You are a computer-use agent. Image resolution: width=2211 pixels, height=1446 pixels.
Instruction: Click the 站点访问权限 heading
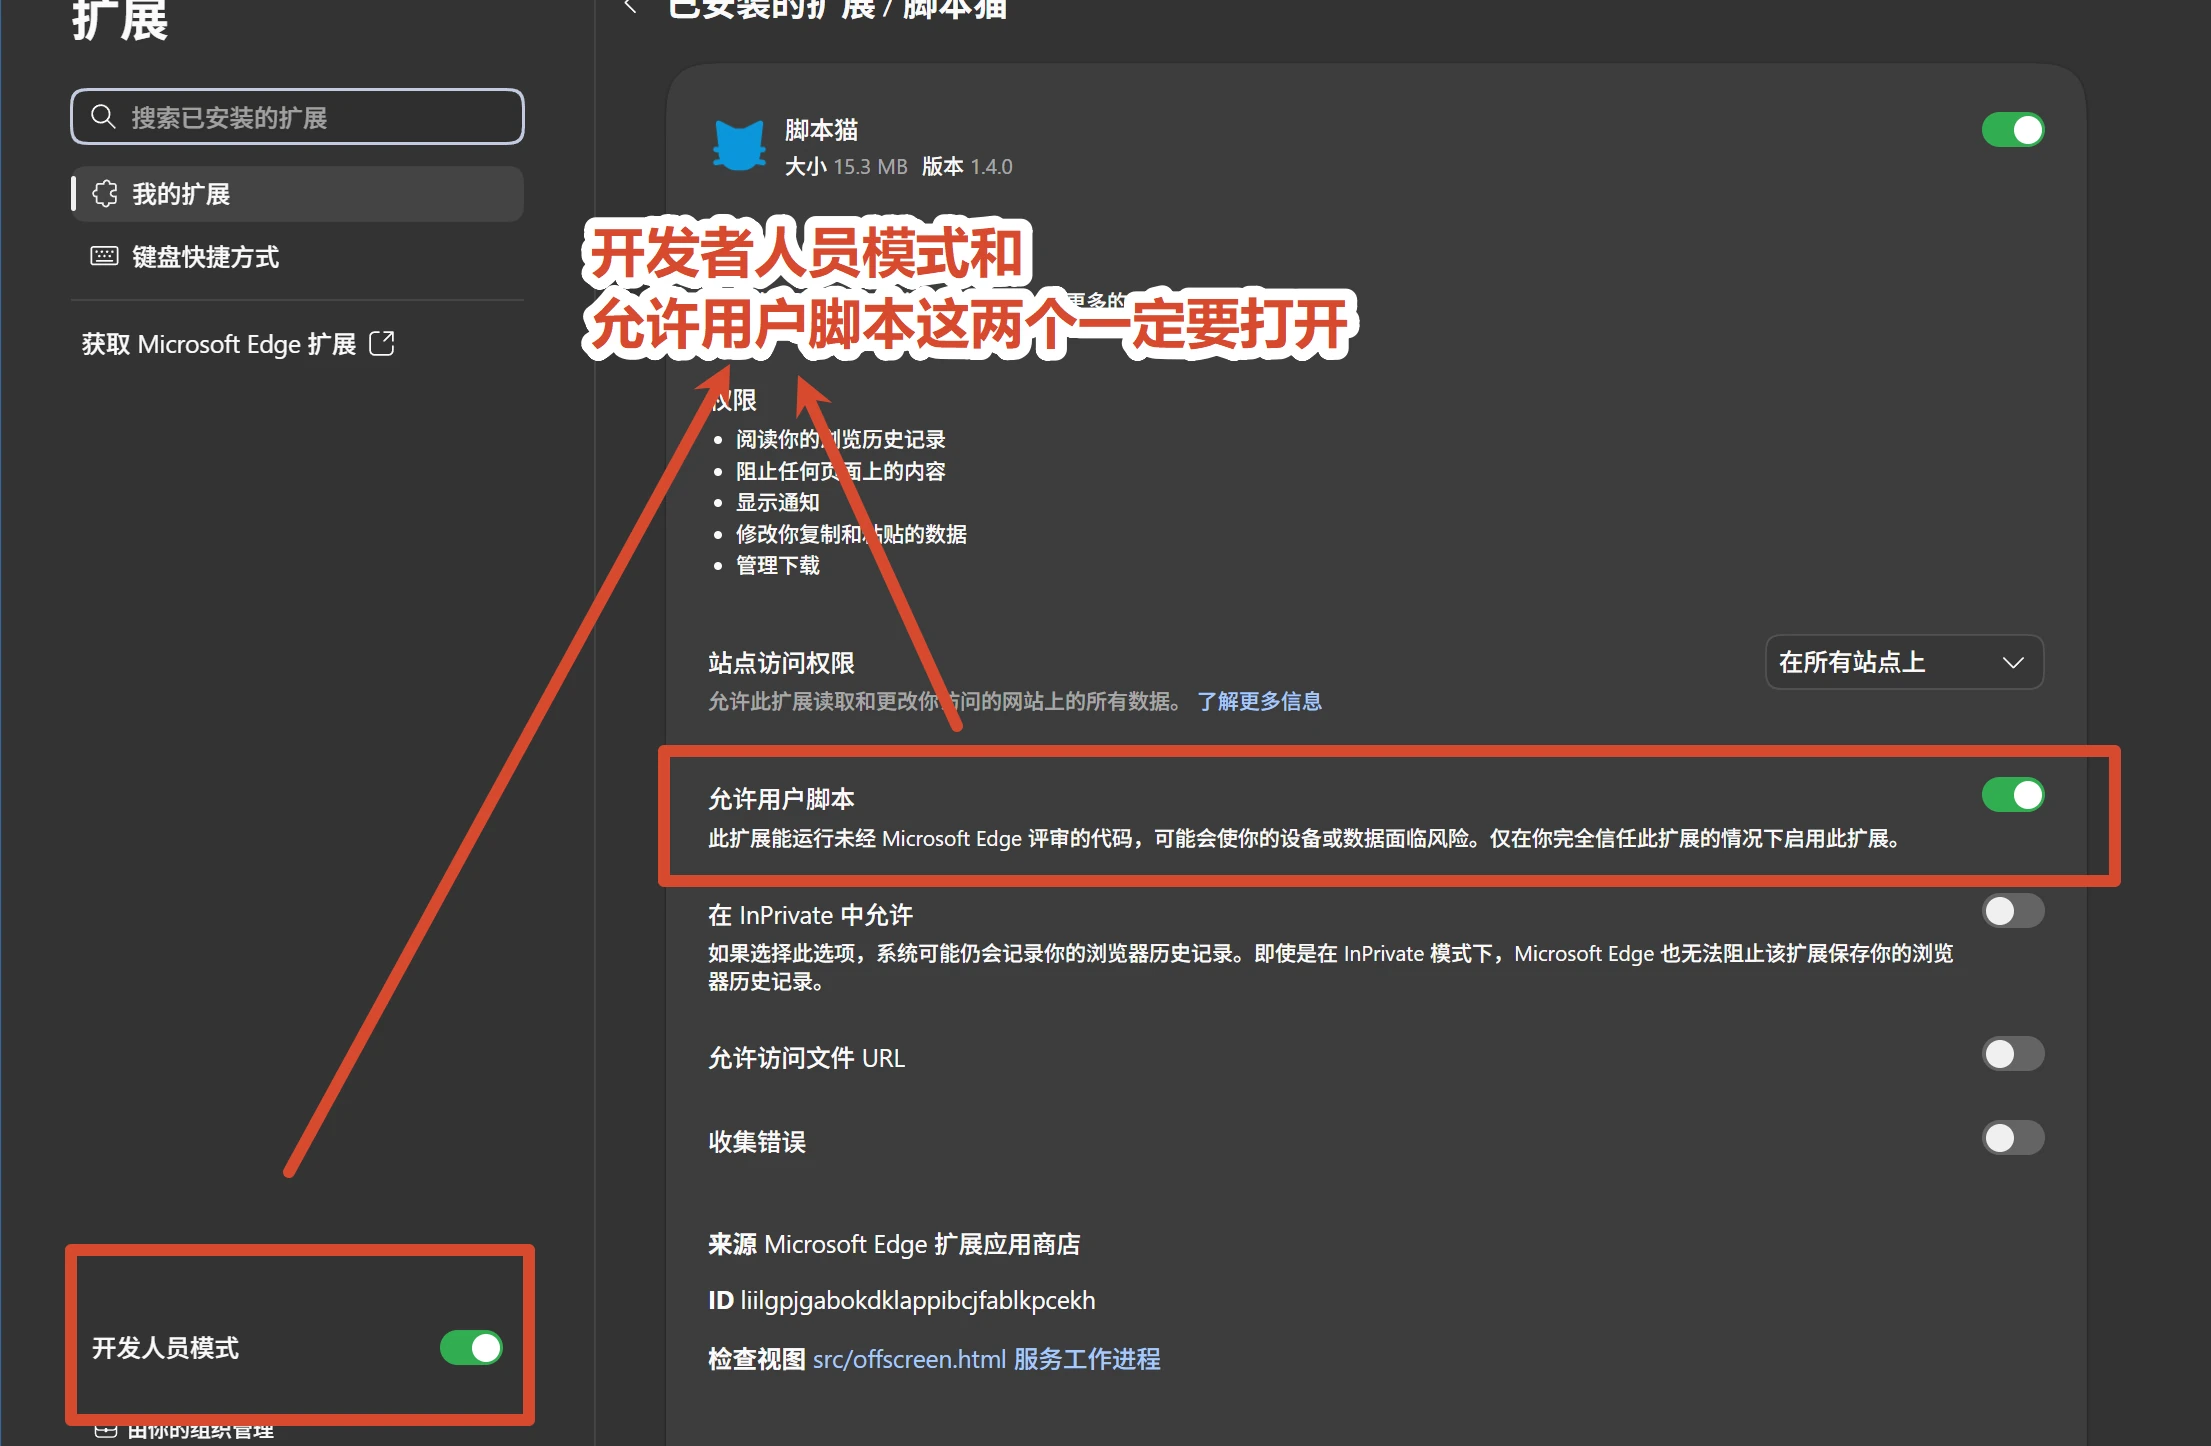point(781,663)
